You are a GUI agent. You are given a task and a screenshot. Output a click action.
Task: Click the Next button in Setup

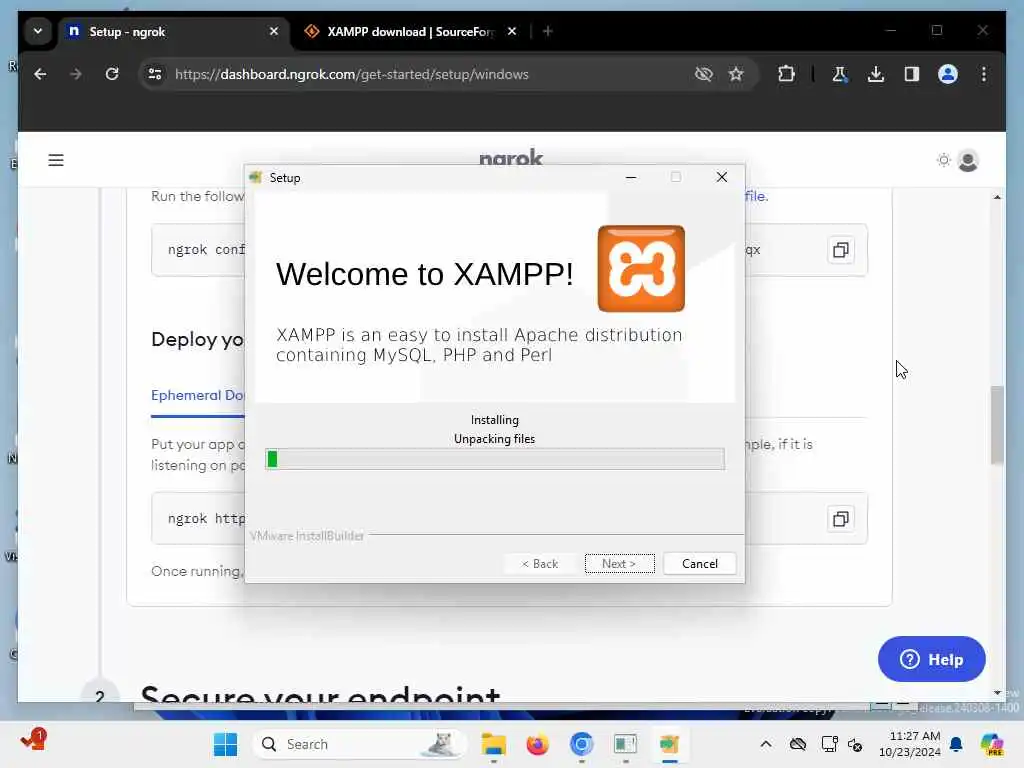620,564
